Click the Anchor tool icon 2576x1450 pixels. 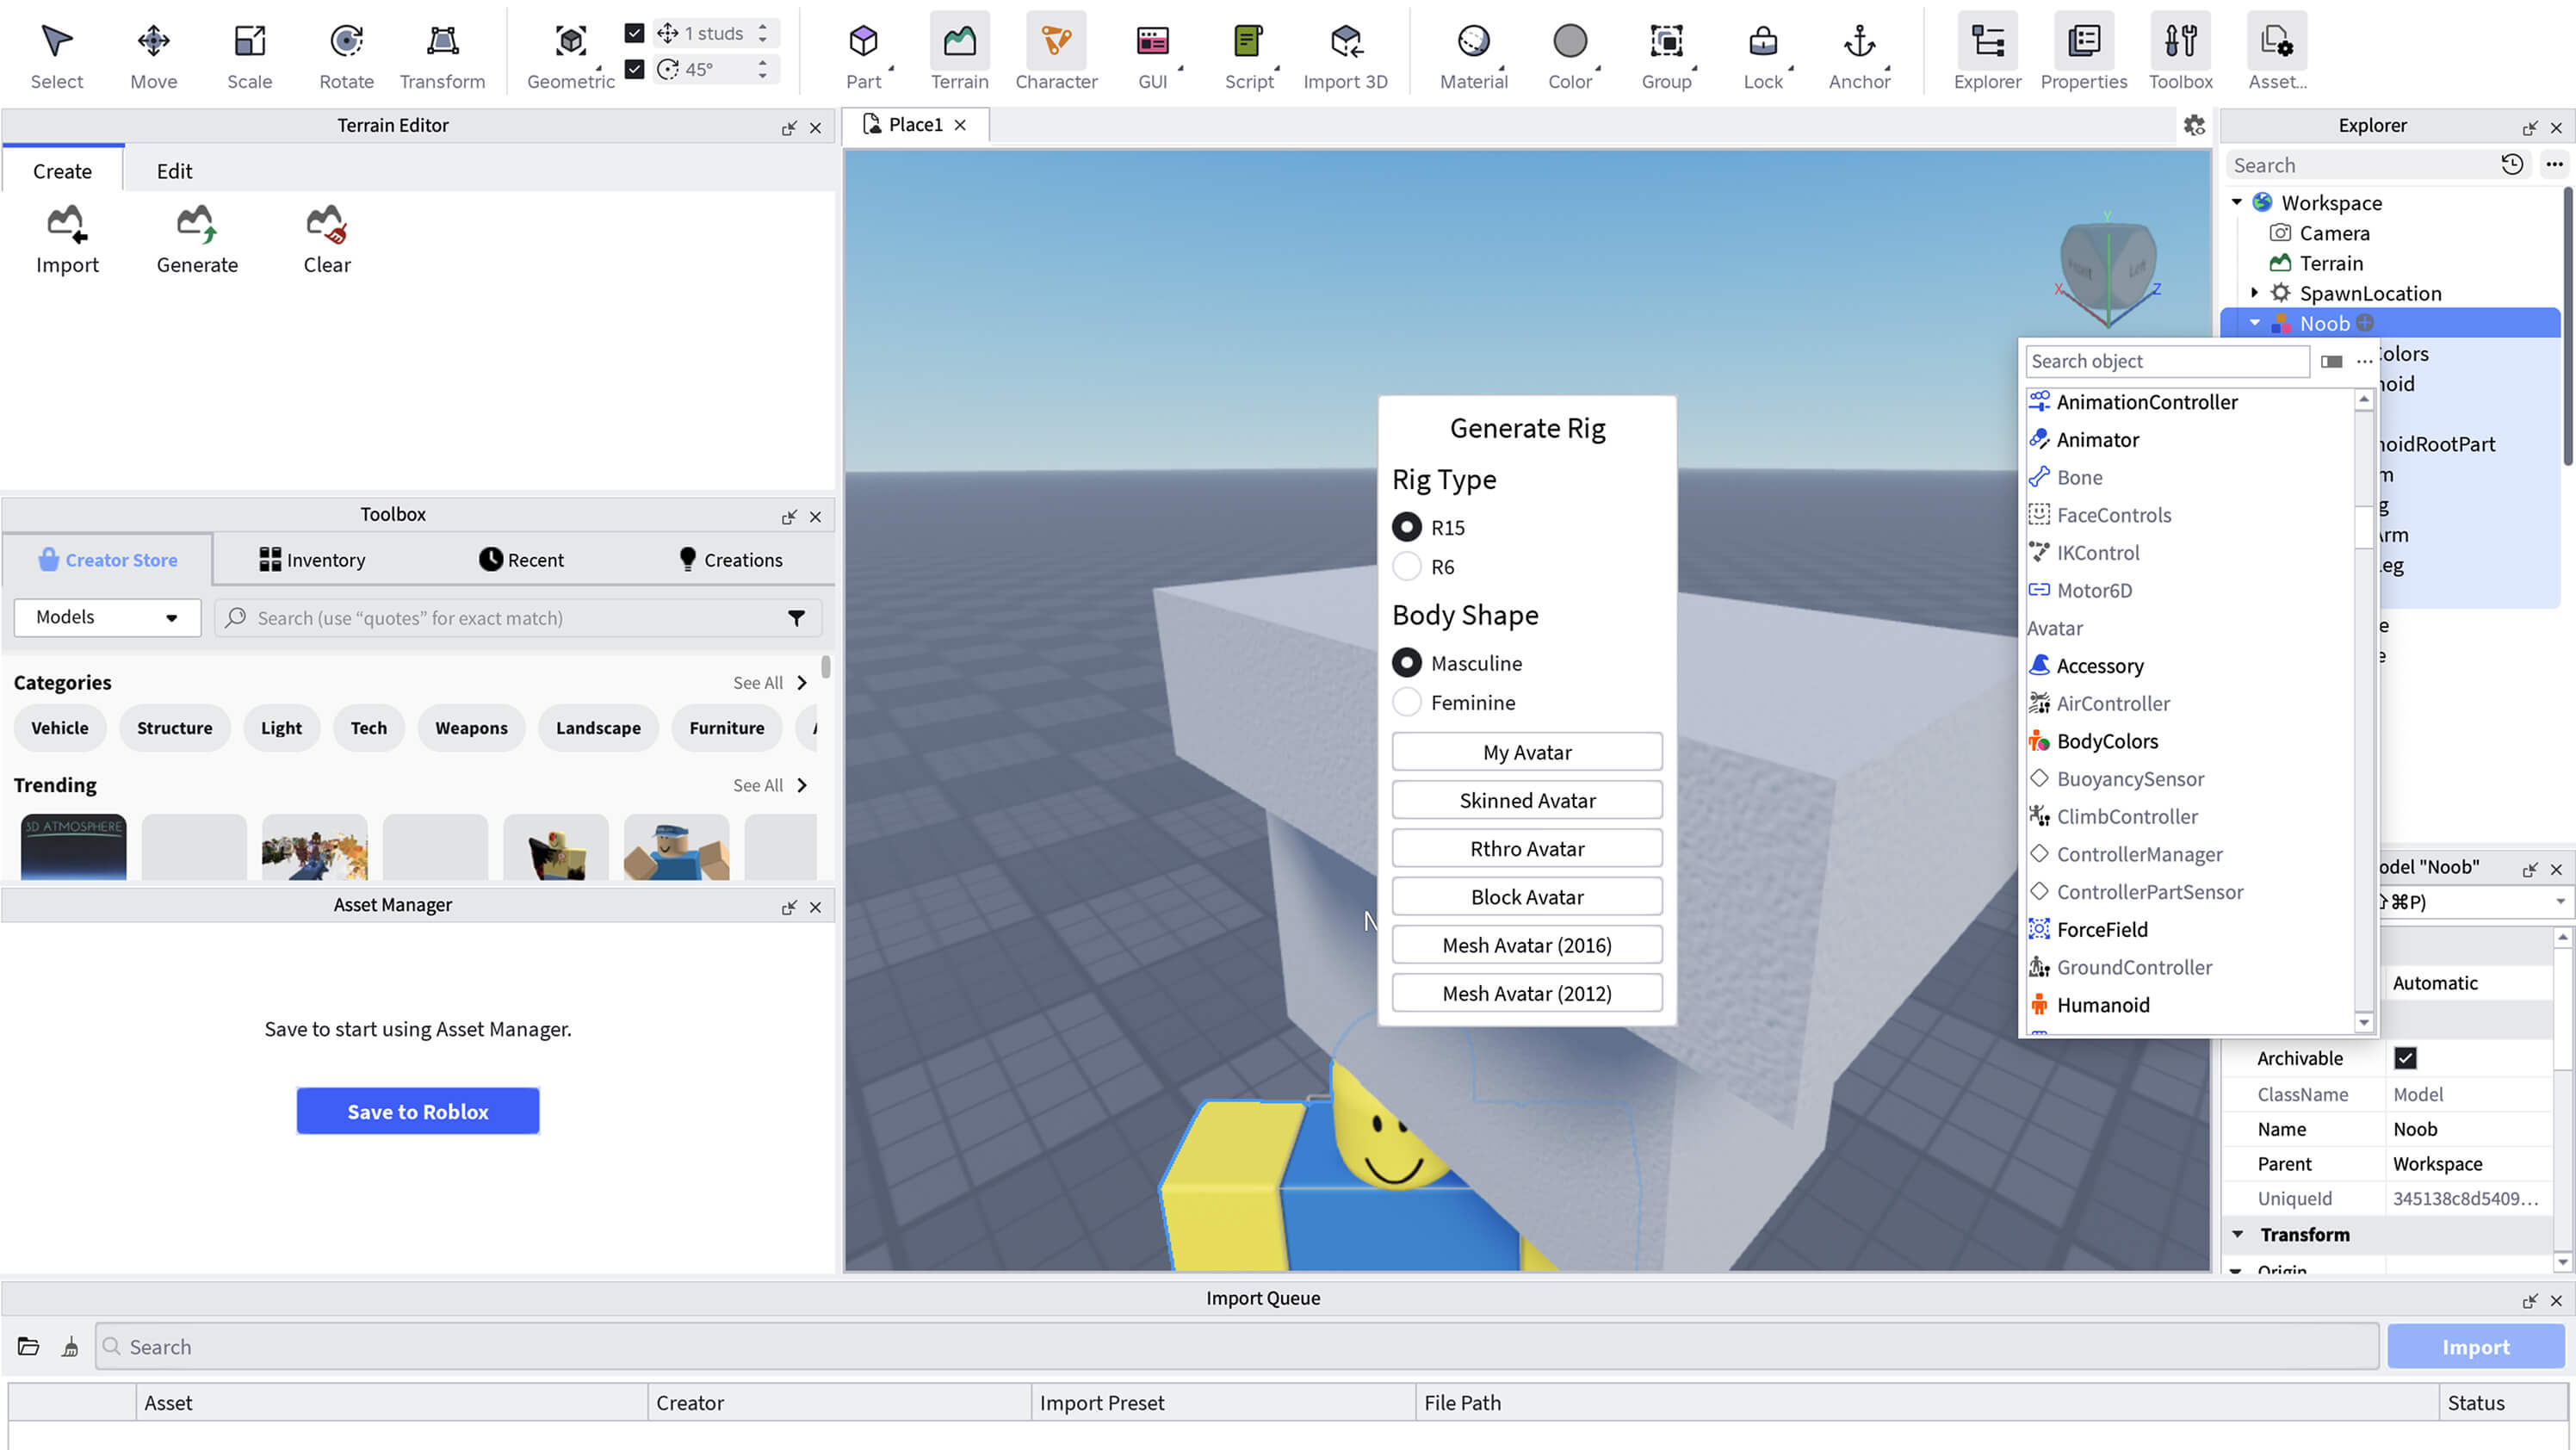pyautogui.click(x=1859, y=43)
